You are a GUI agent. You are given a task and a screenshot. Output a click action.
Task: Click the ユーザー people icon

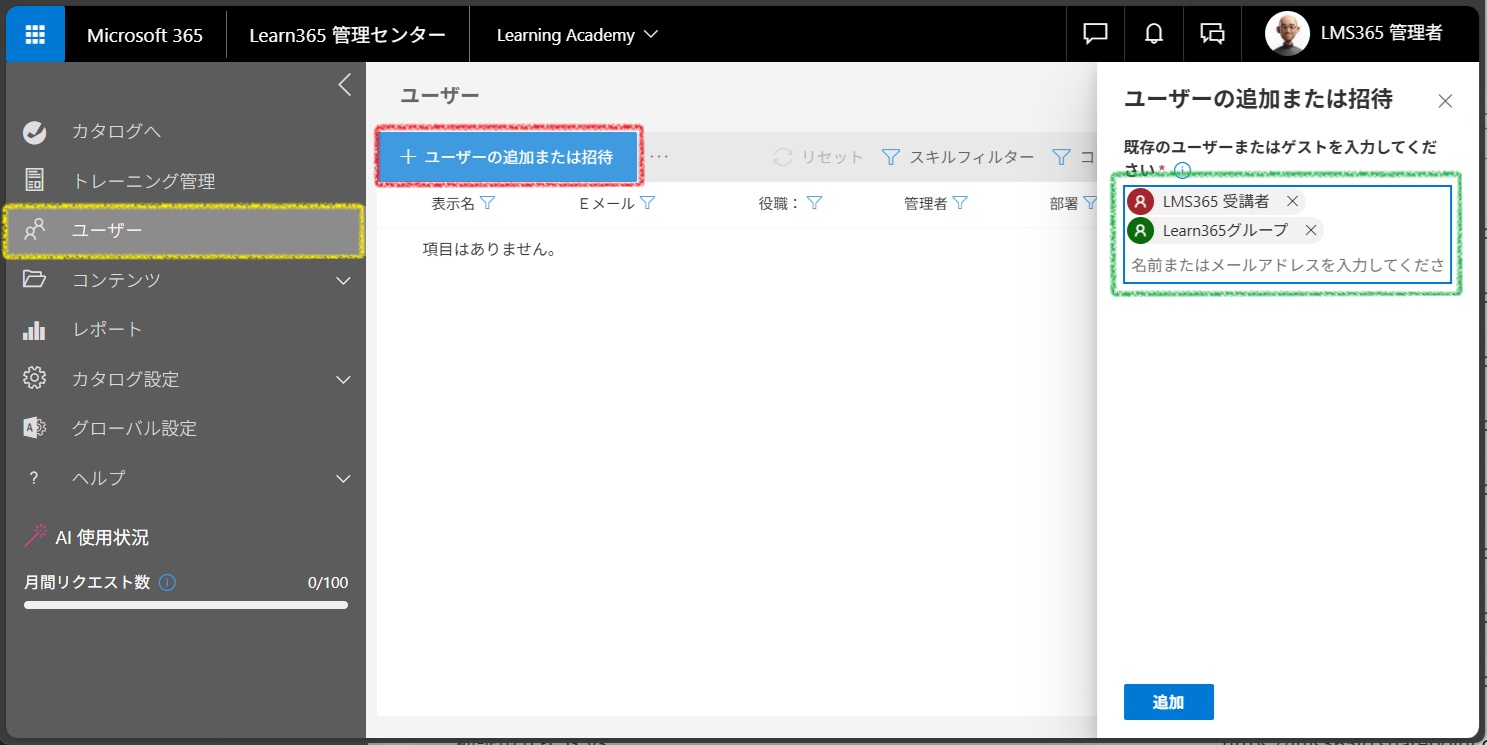click(x=34, y=231)
